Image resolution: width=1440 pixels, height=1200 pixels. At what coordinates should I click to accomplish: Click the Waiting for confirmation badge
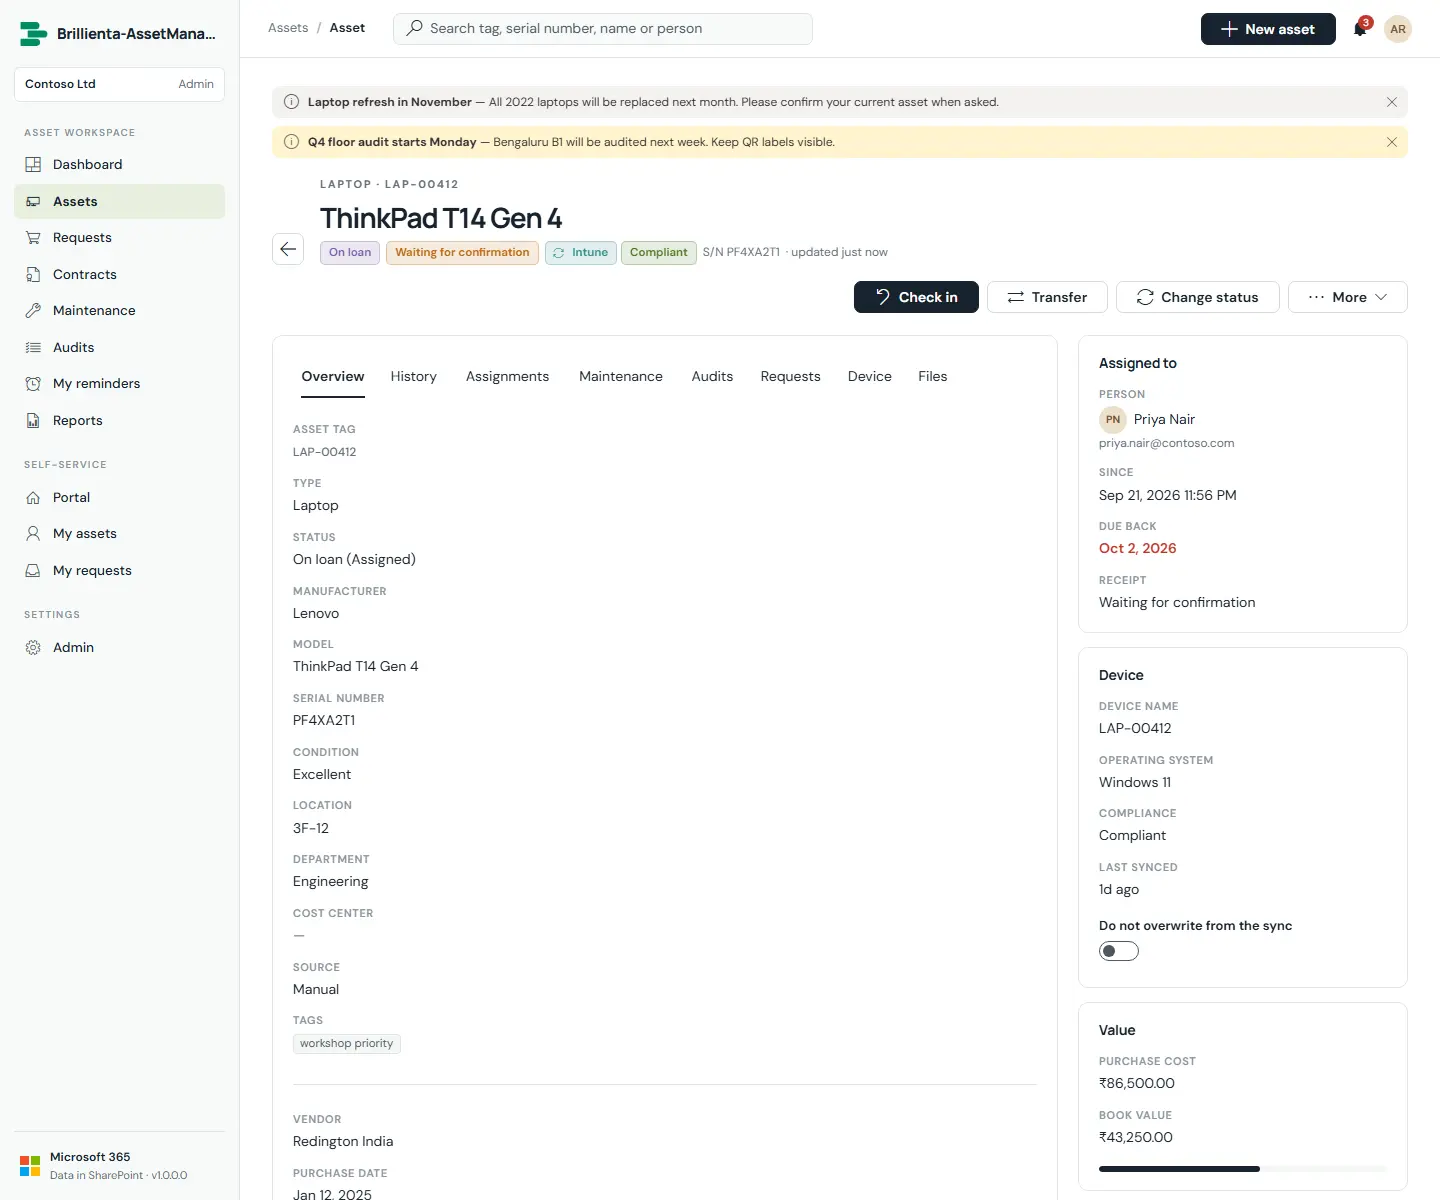462,253
